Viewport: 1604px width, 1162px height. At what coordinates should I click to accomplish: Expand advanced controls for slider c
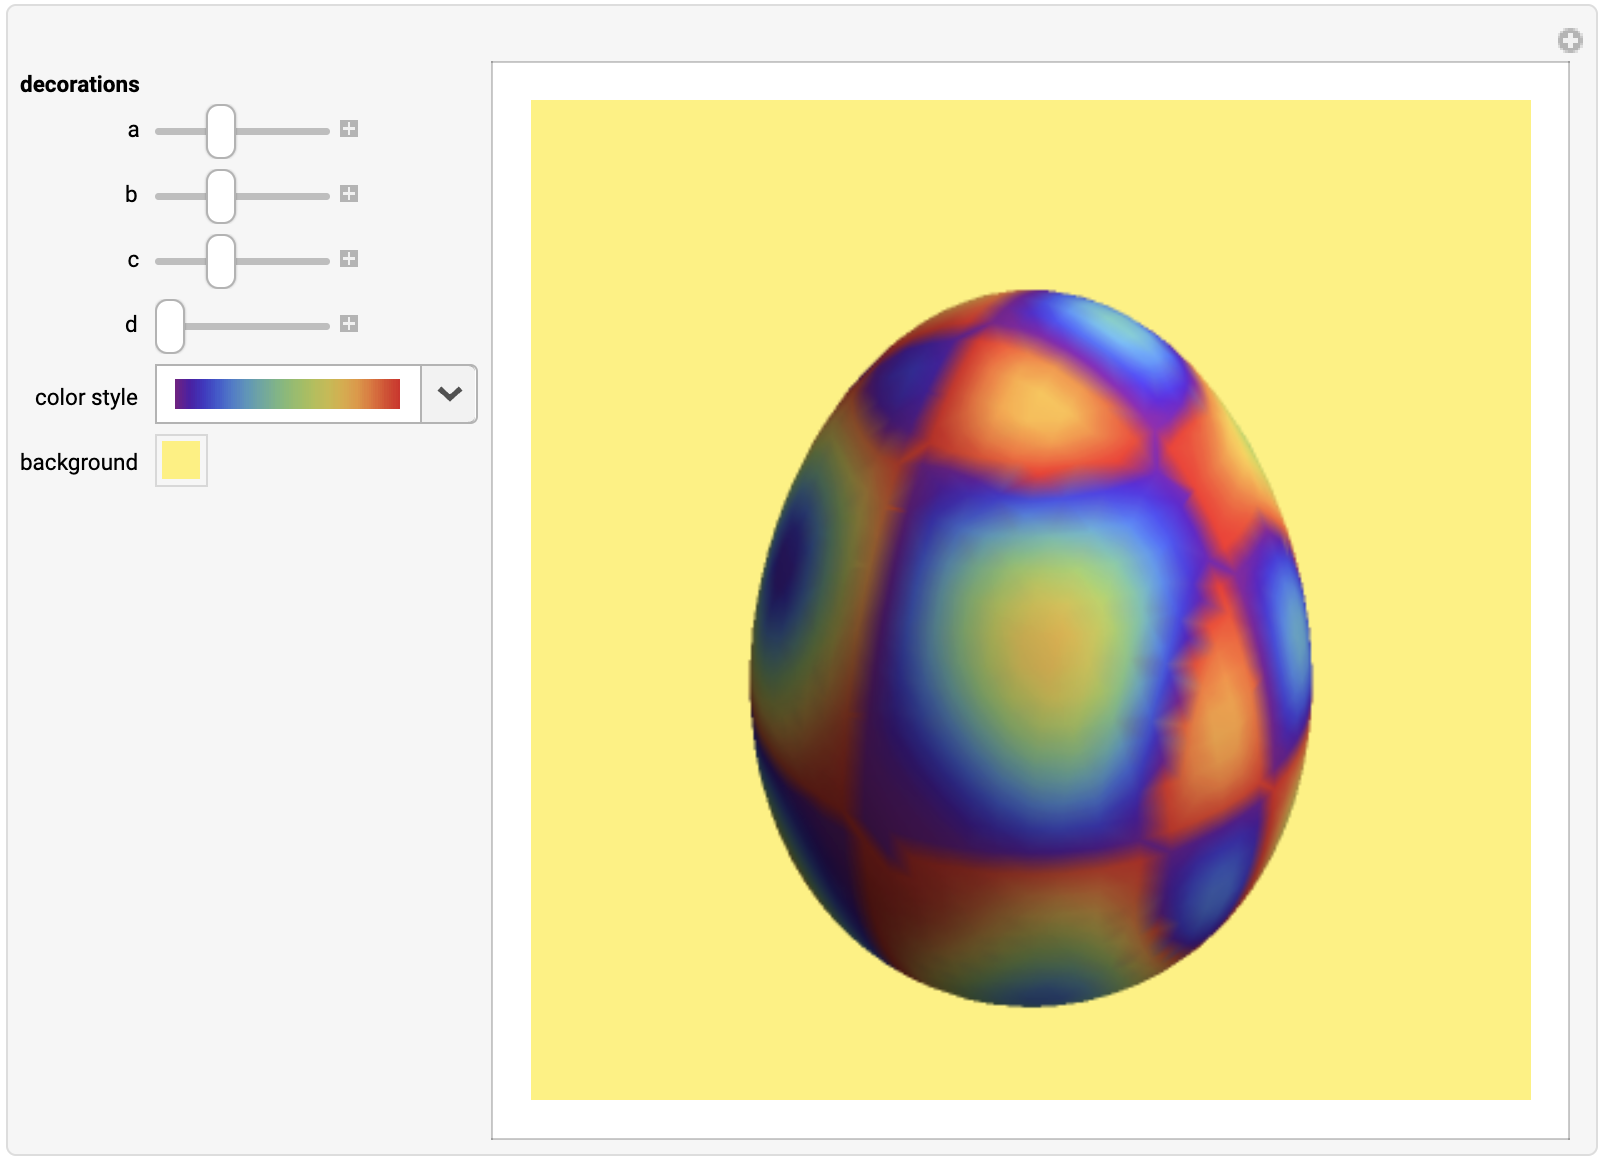pos(348,259)
